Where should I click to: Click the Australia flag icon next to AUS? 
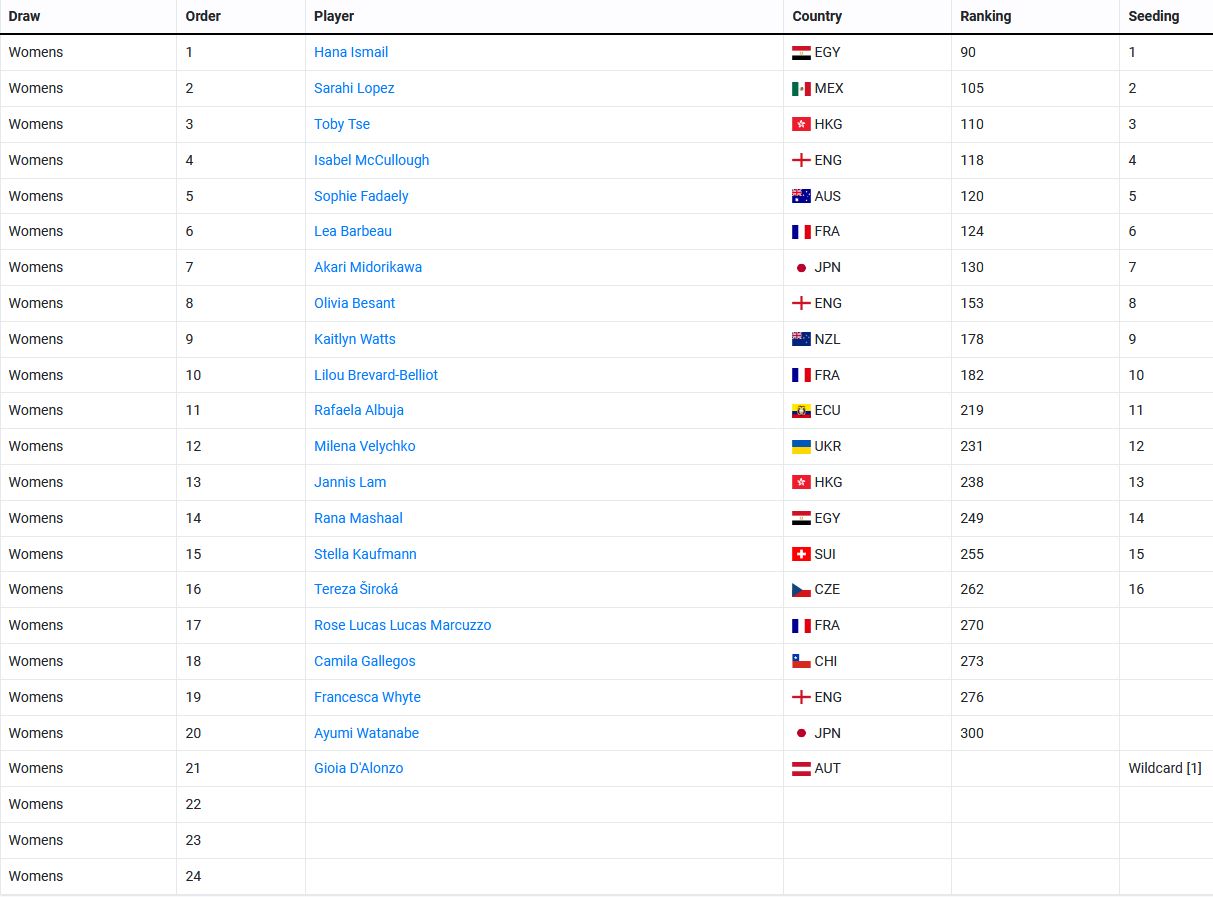tap(801, 196)
